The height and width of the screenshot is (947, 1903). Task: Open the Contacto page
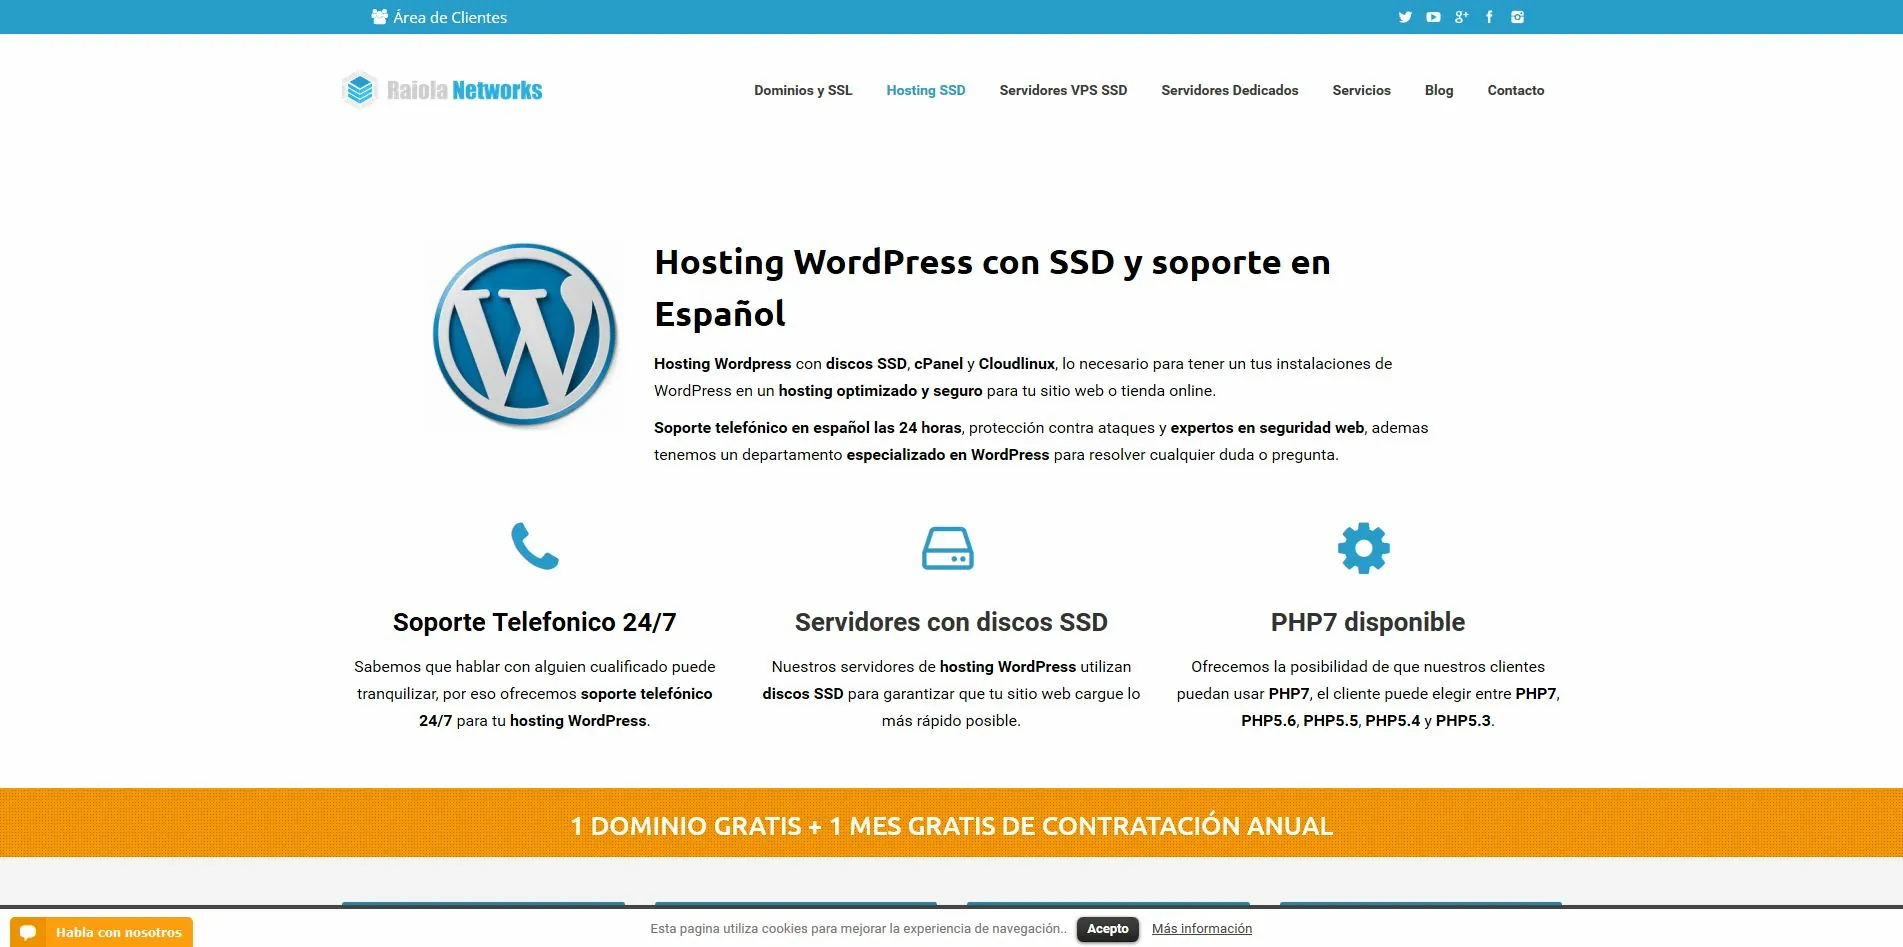pos(1515,90)
